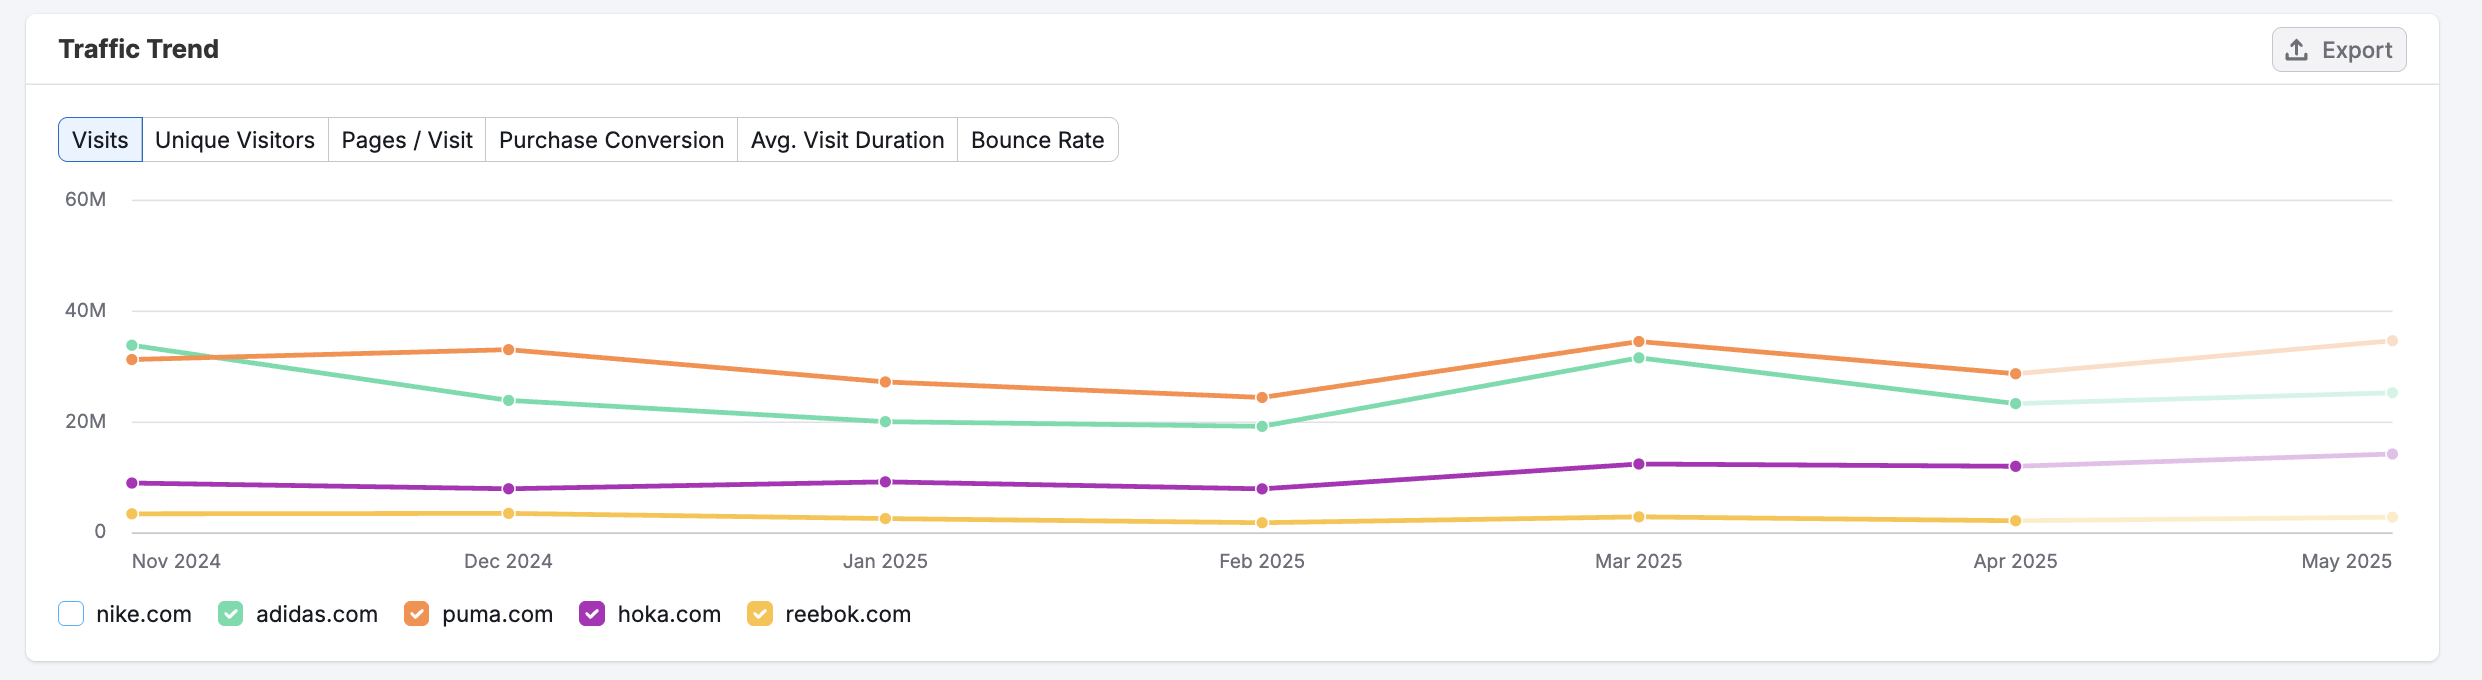The image size is (2482, 680).
Task: Click puma.com data point at Mar 2025
Action: pos(1639,342)
